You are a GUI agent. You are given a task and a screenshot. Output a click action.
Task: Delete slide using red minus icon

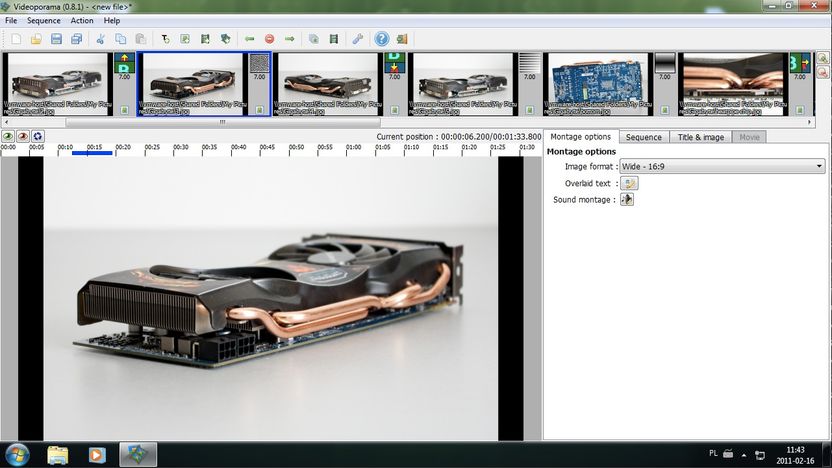click(270, 39)
